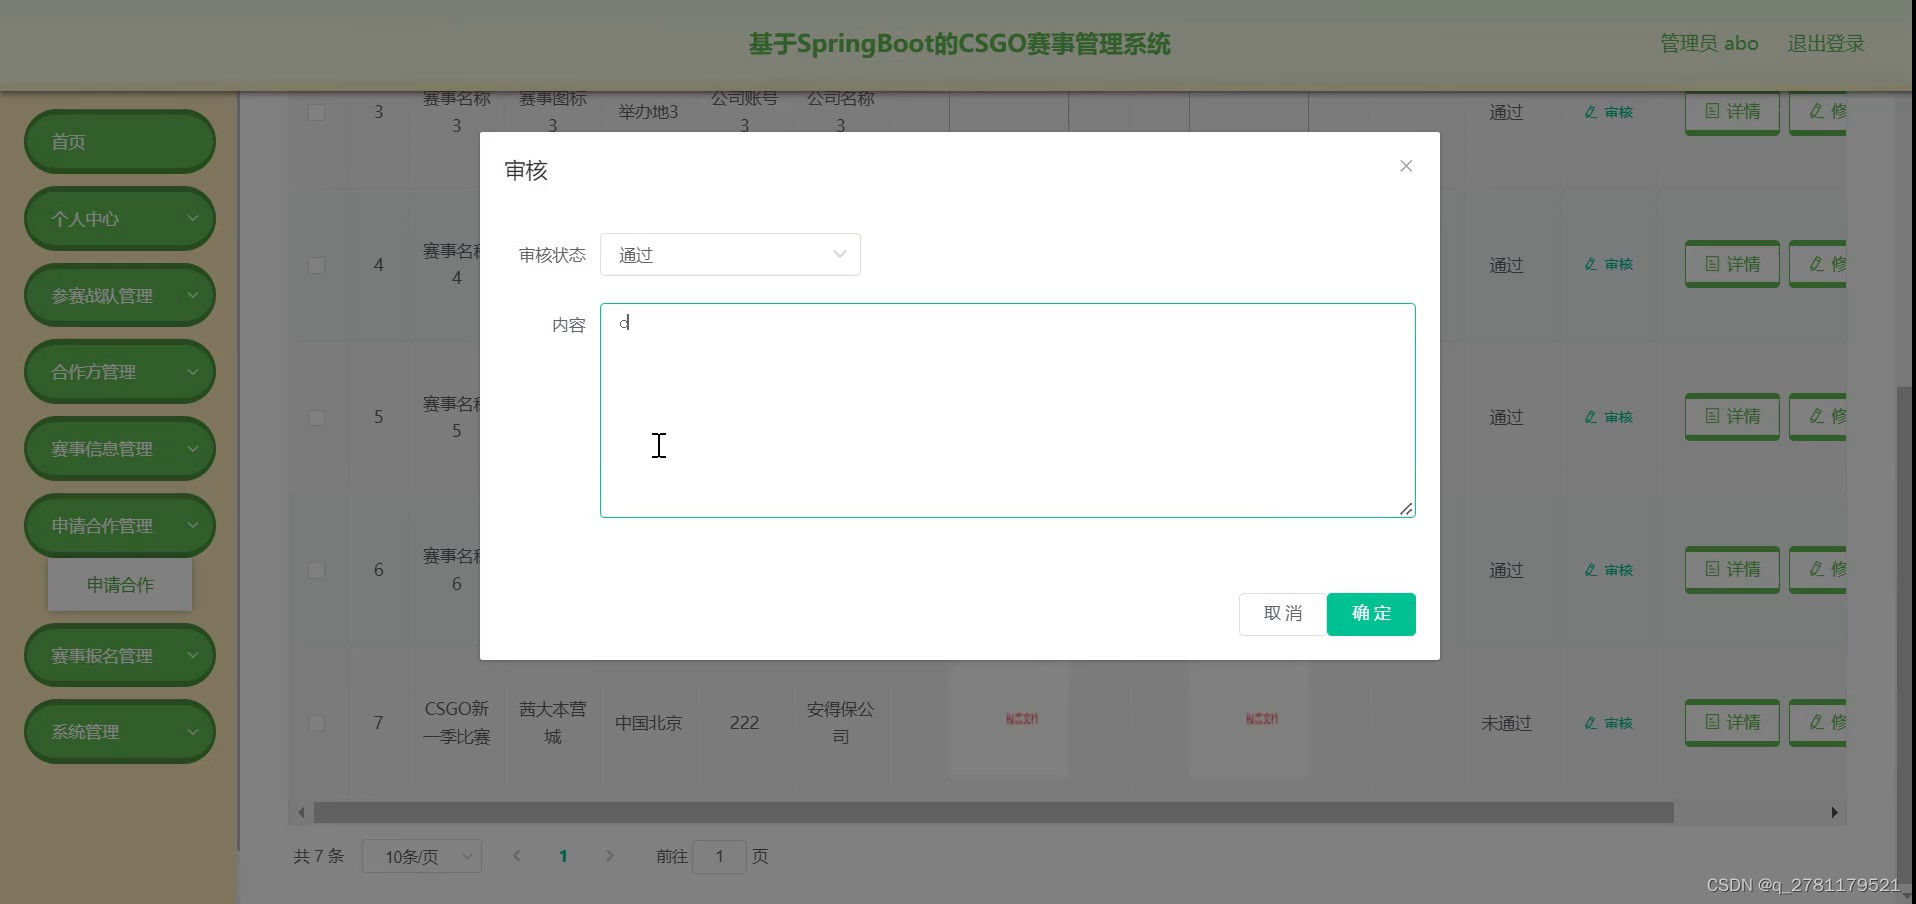Image resolution: width=1916 pixels, height=904 pixels.
Task: Click cell CSGO新一季比赛 in row 7
Action: (457, 723)
